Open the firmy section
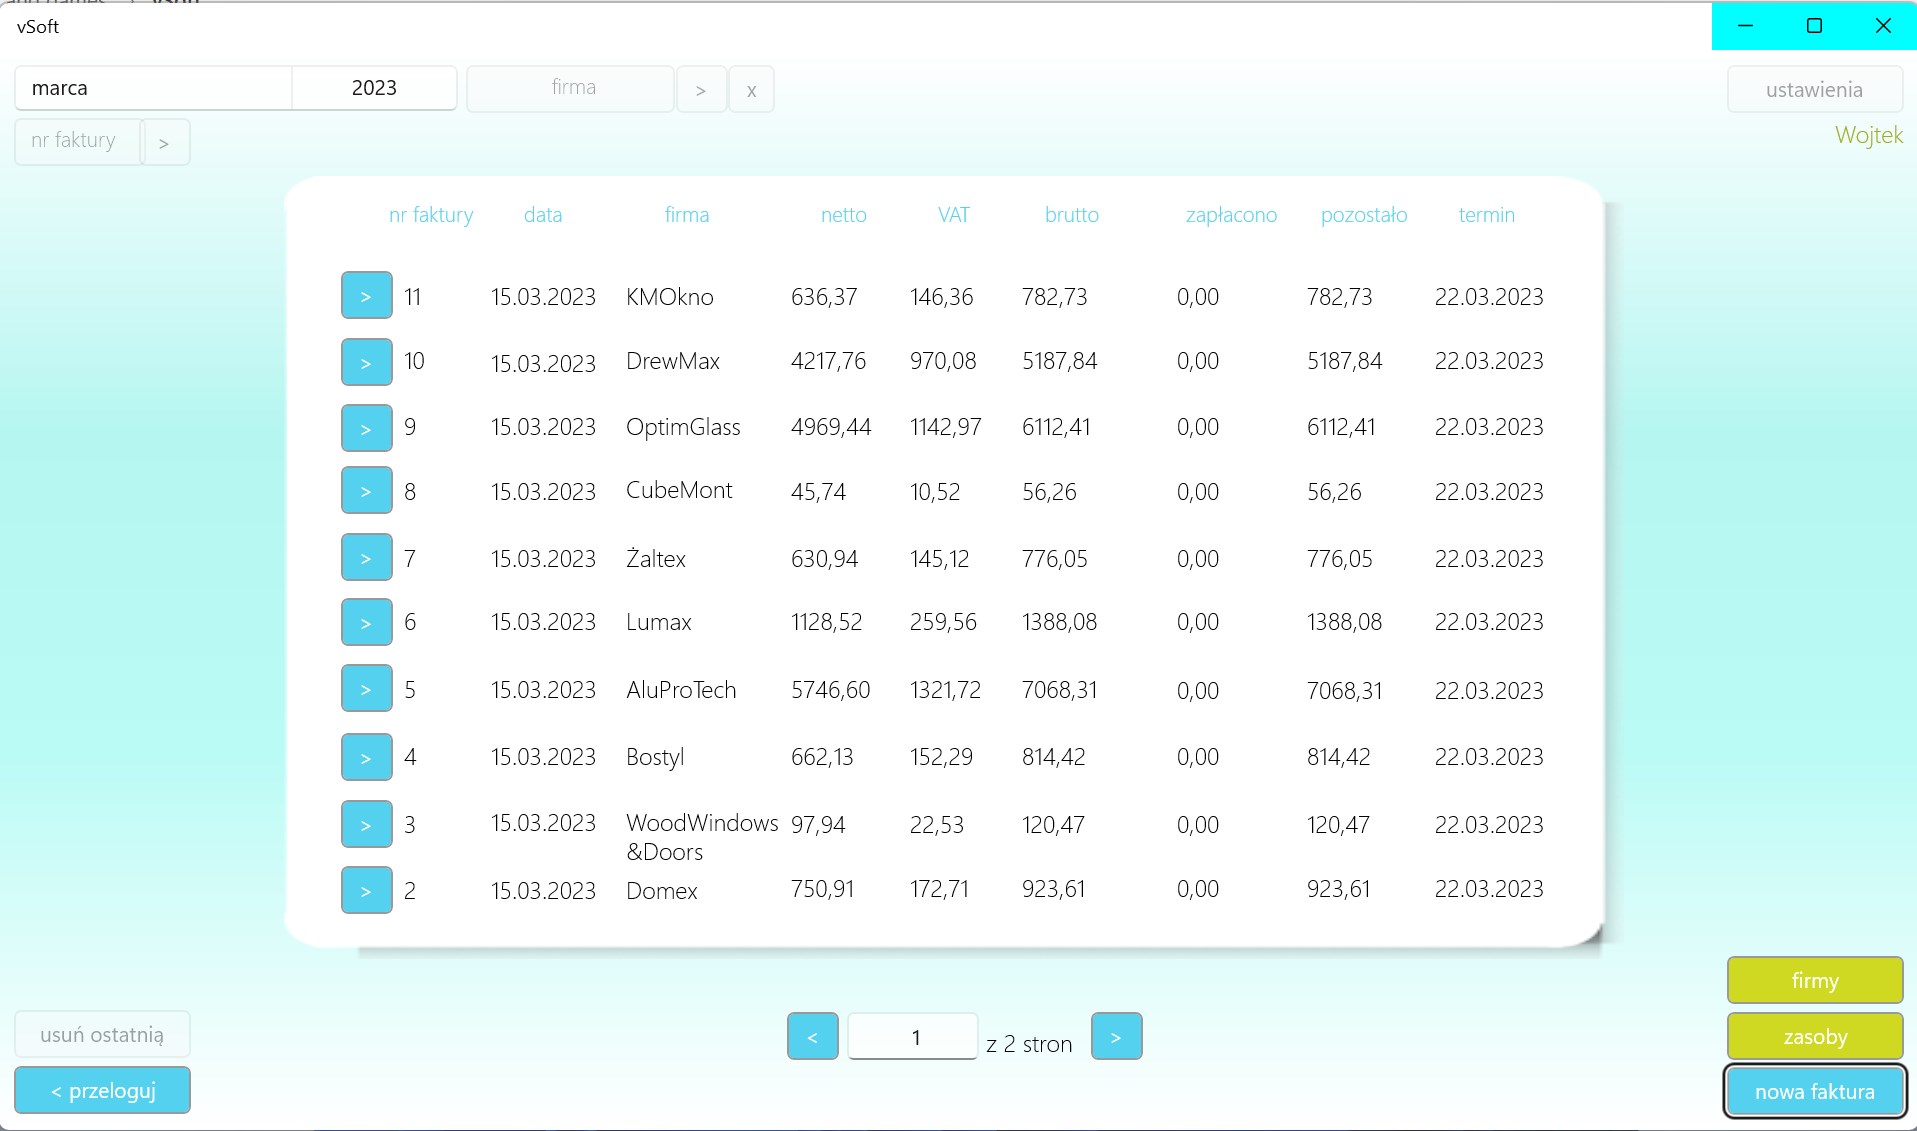This screenshot has height=1131, width=1917. pyautogui.click(x=1814, y=980)
